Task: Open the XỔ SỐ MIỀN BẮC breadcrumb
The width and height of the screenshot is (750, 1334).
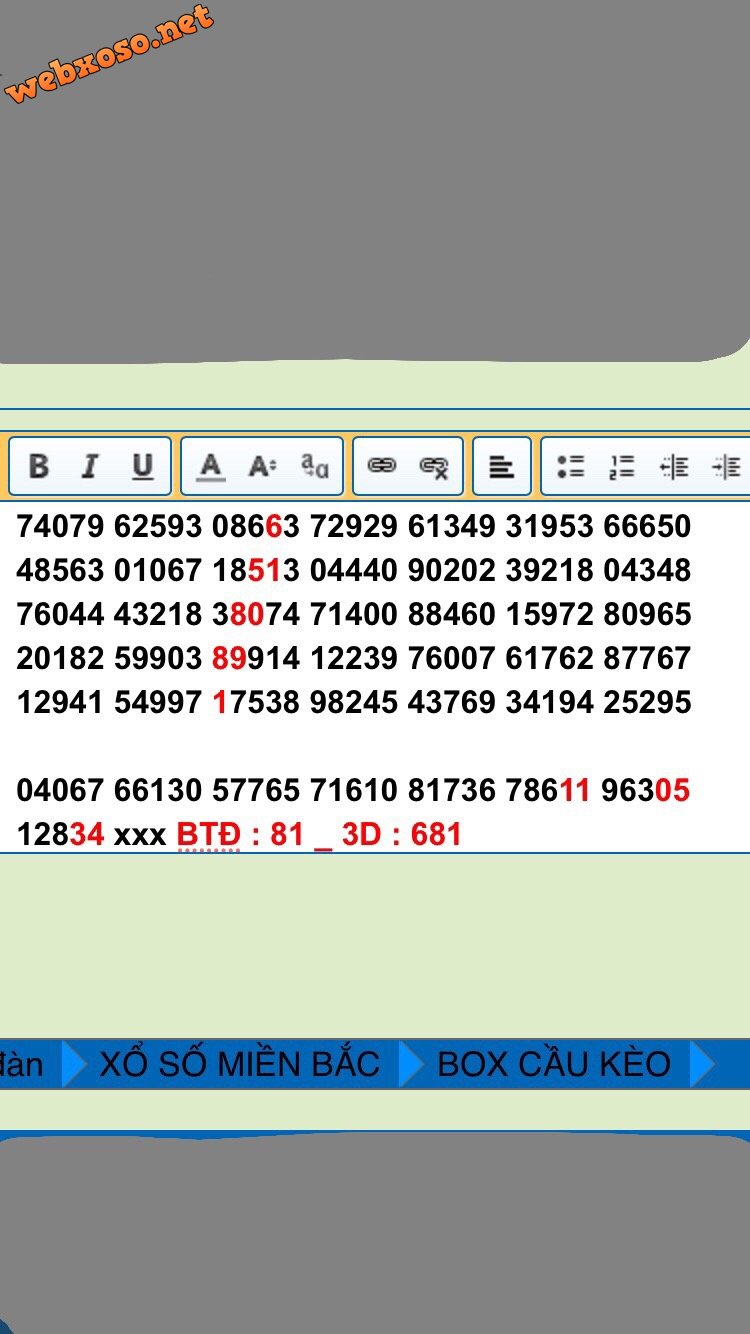Action: [x=239, y=1063]
